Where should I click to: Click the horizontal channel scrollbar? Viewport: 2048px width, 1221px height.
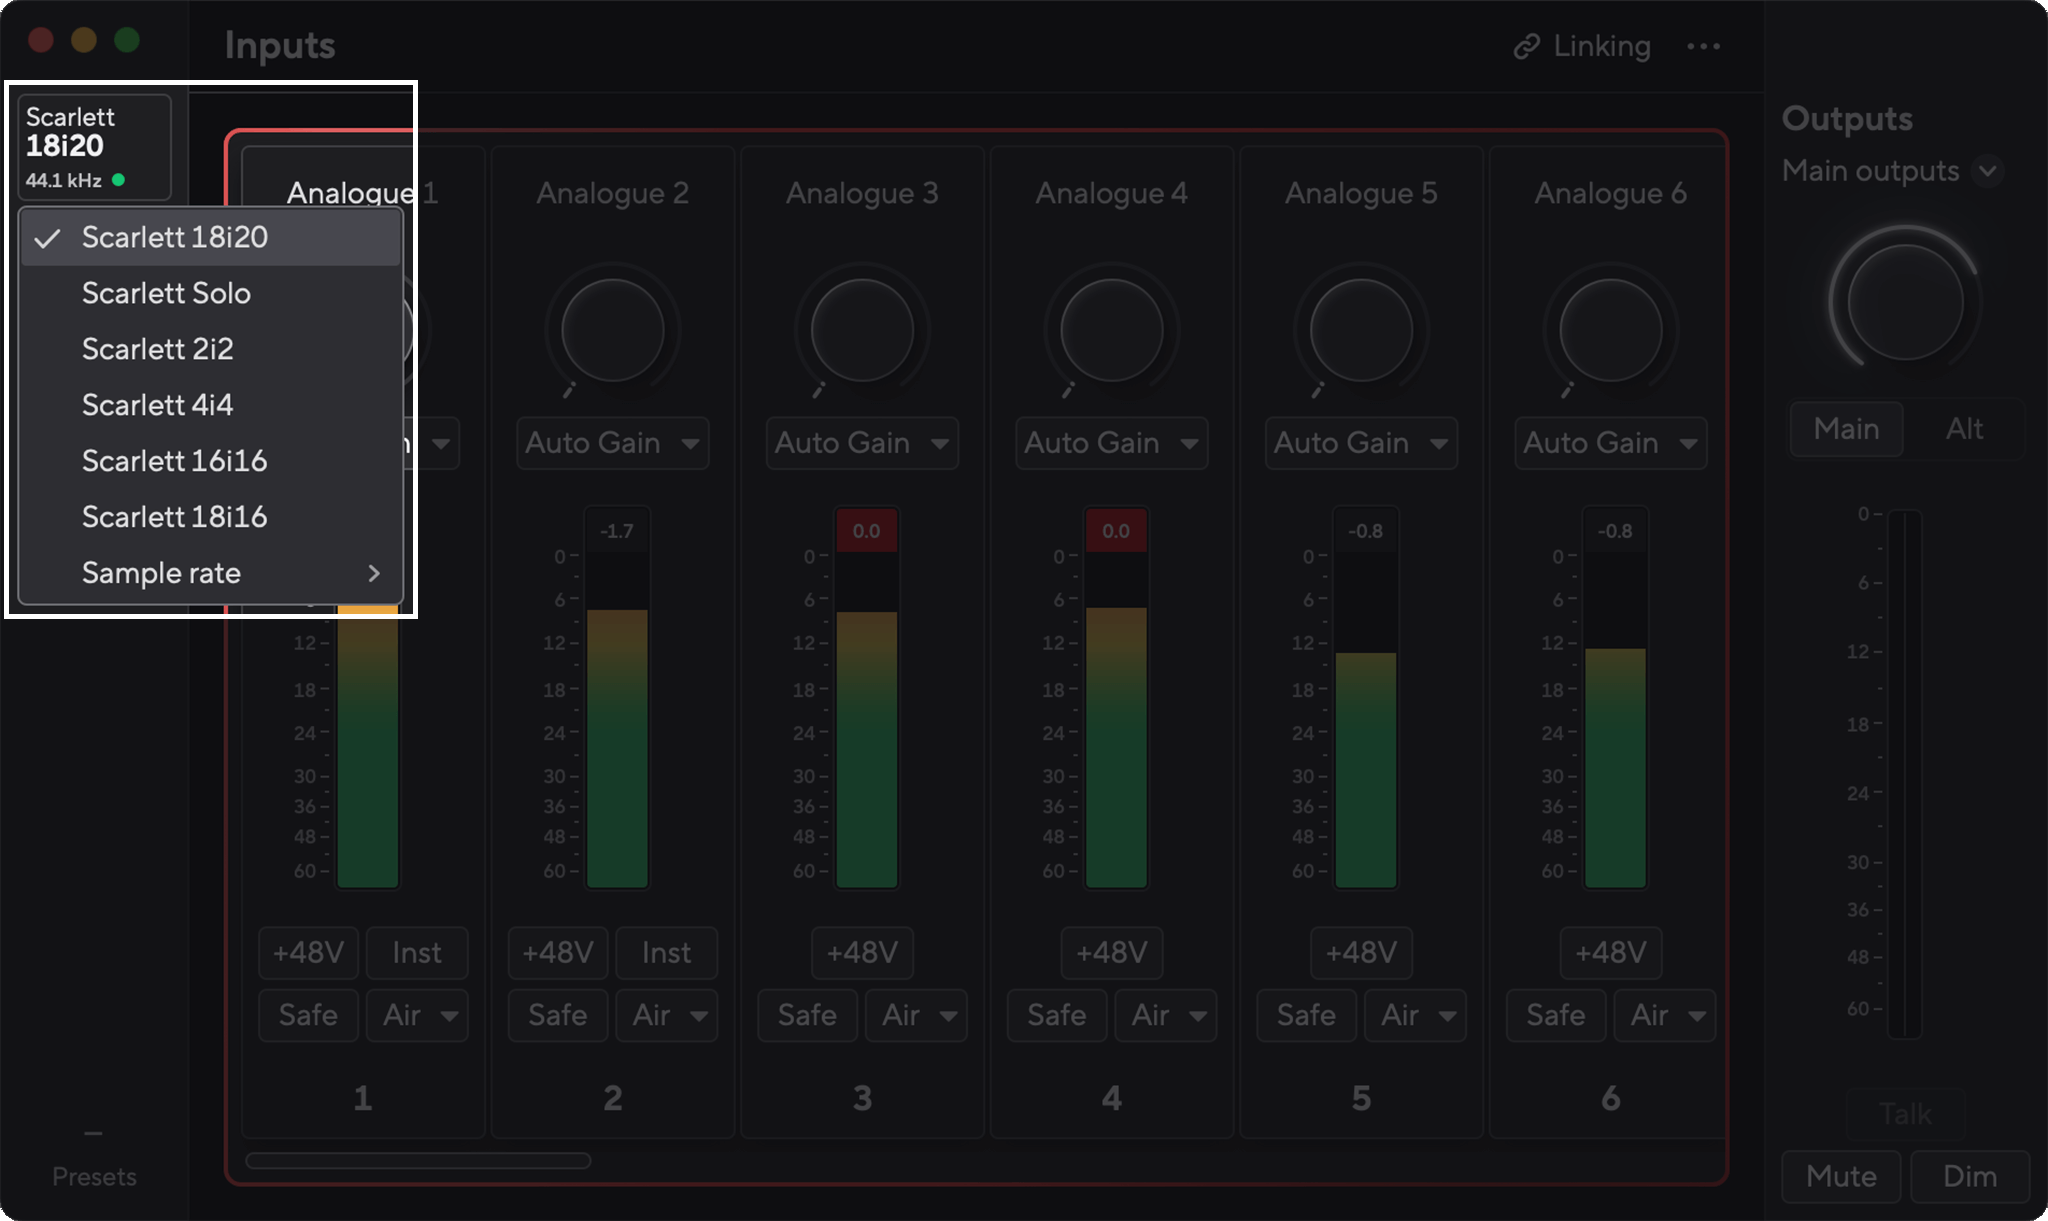[418, 1161]
